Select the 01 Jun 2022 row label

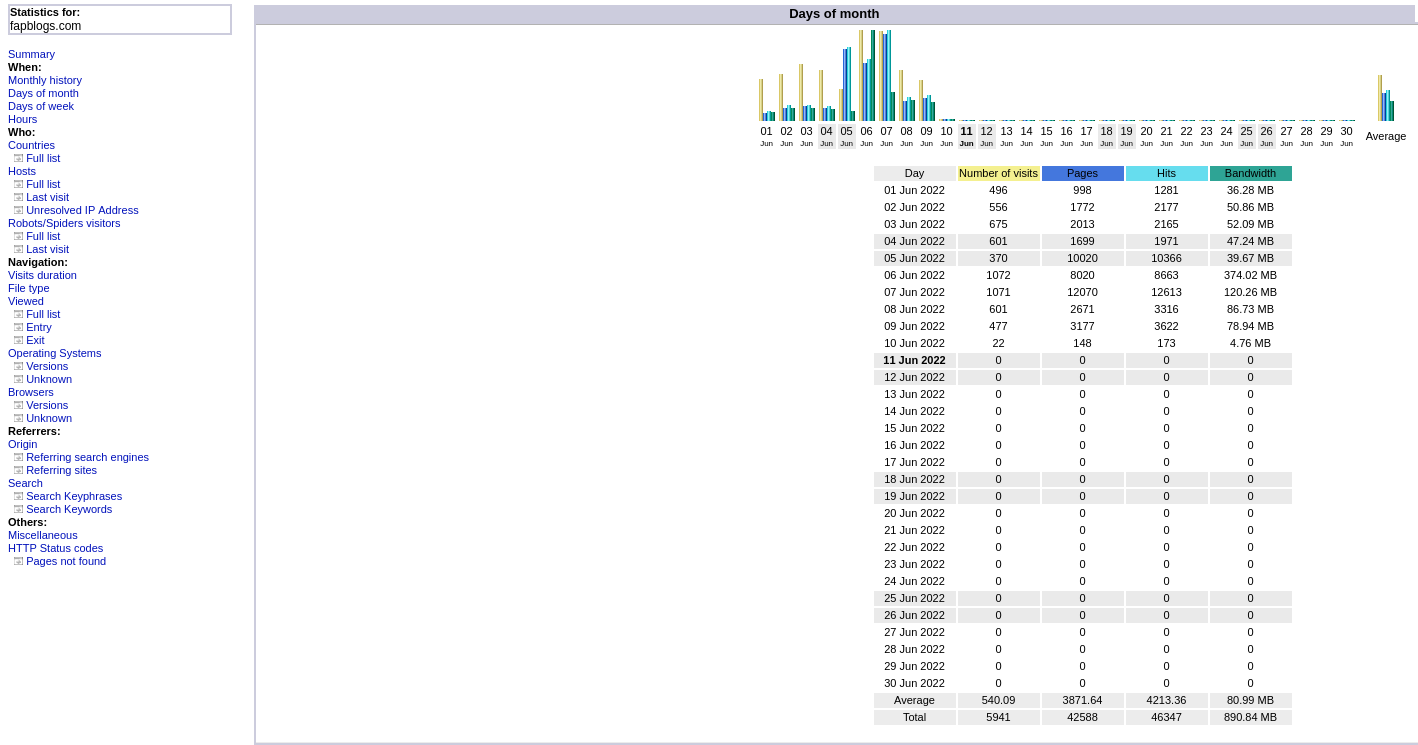(x=914, y=190)
